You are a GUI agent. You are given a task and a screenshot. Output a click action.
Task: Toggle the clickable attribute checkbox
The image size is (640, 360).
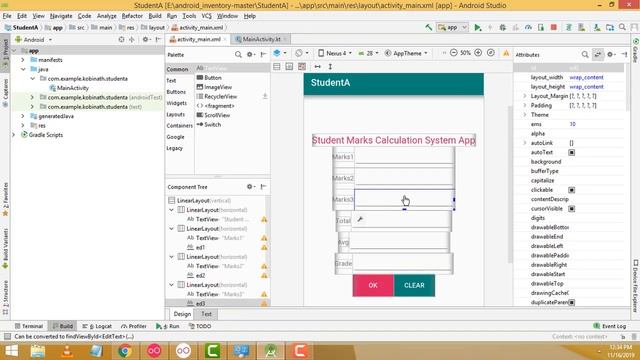tap(571, 190)
